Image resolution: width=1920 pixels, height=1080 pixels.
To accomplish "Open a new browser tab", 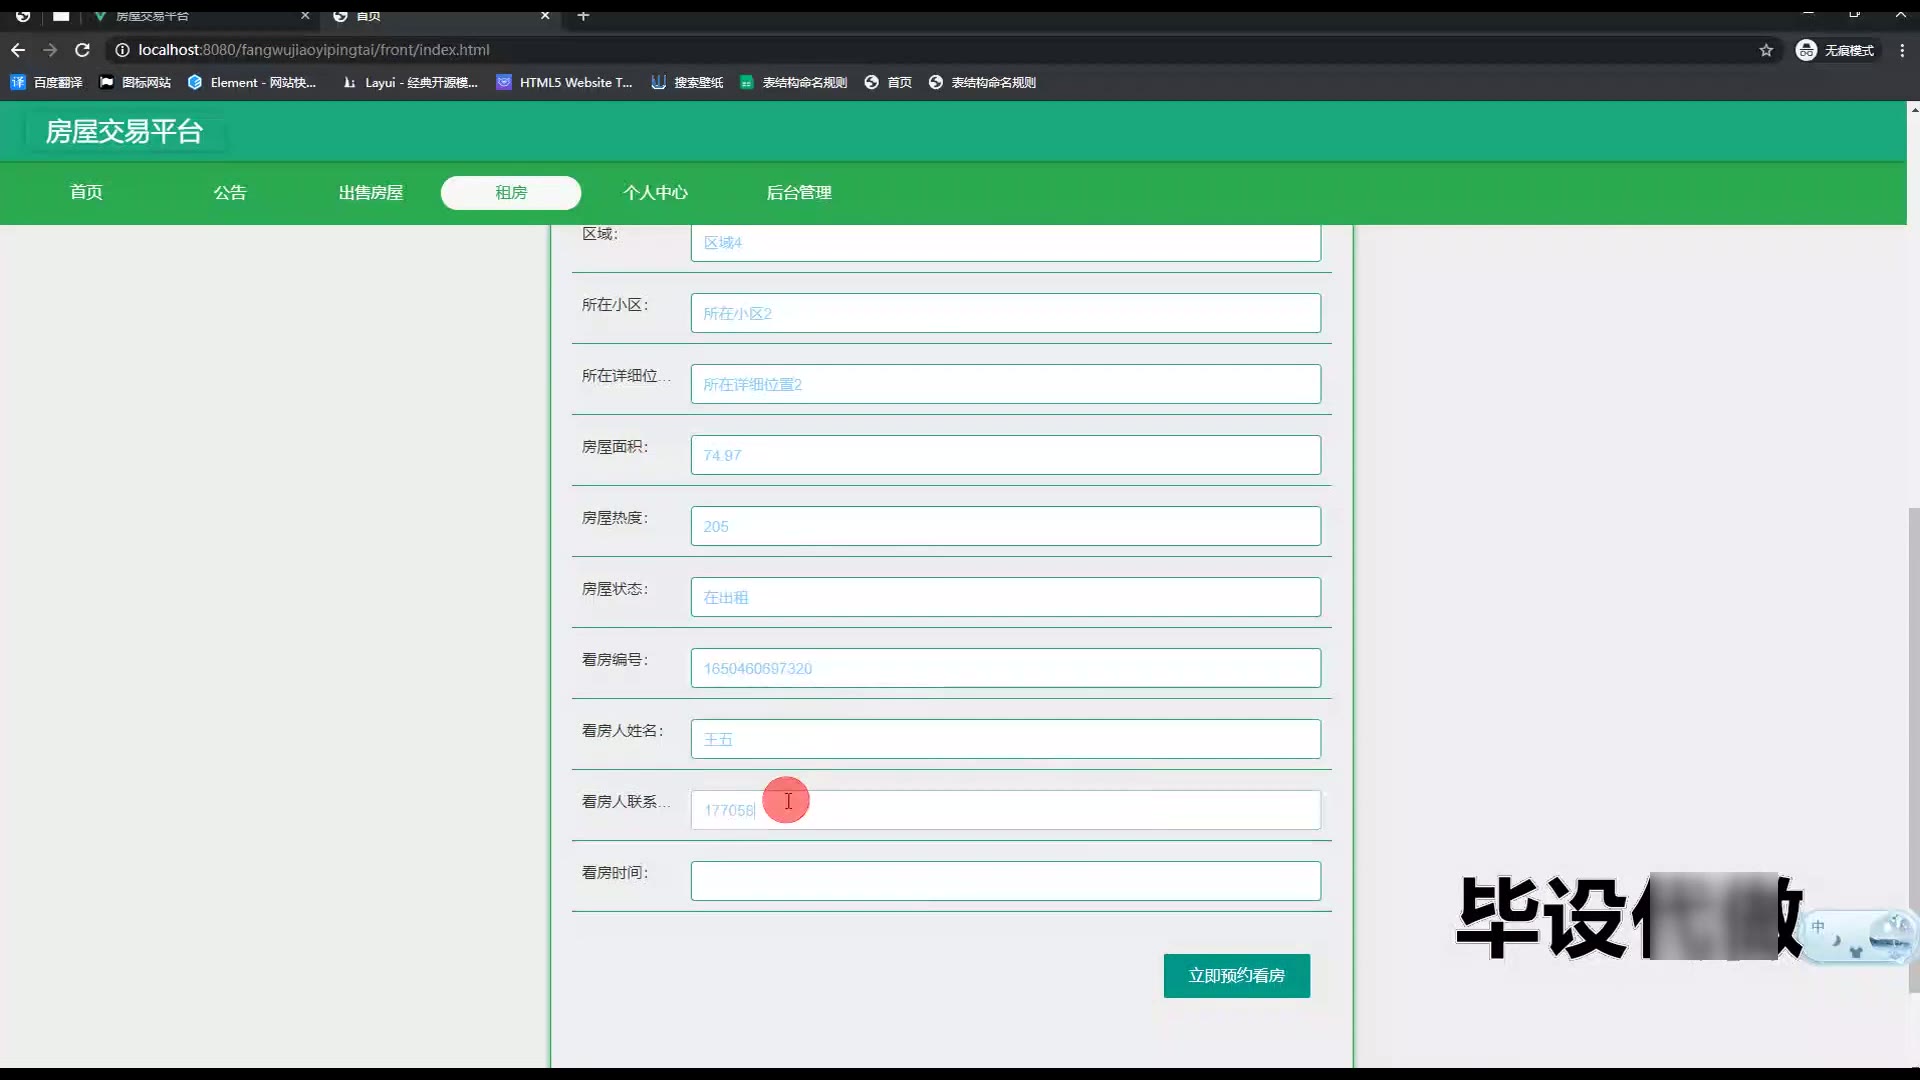I will click(584, 15).
